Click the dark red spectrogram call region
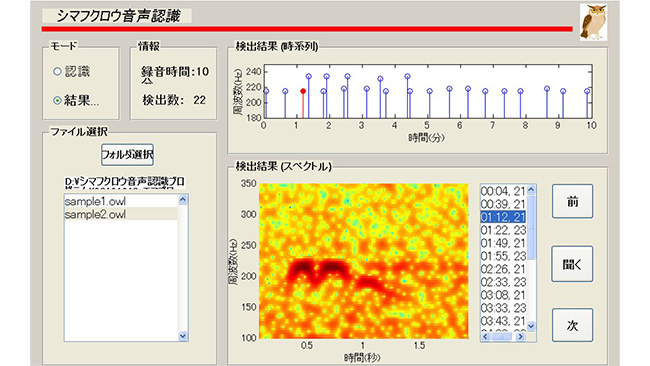The width and height of the screenshot is (650, 366). click(319, 269)
